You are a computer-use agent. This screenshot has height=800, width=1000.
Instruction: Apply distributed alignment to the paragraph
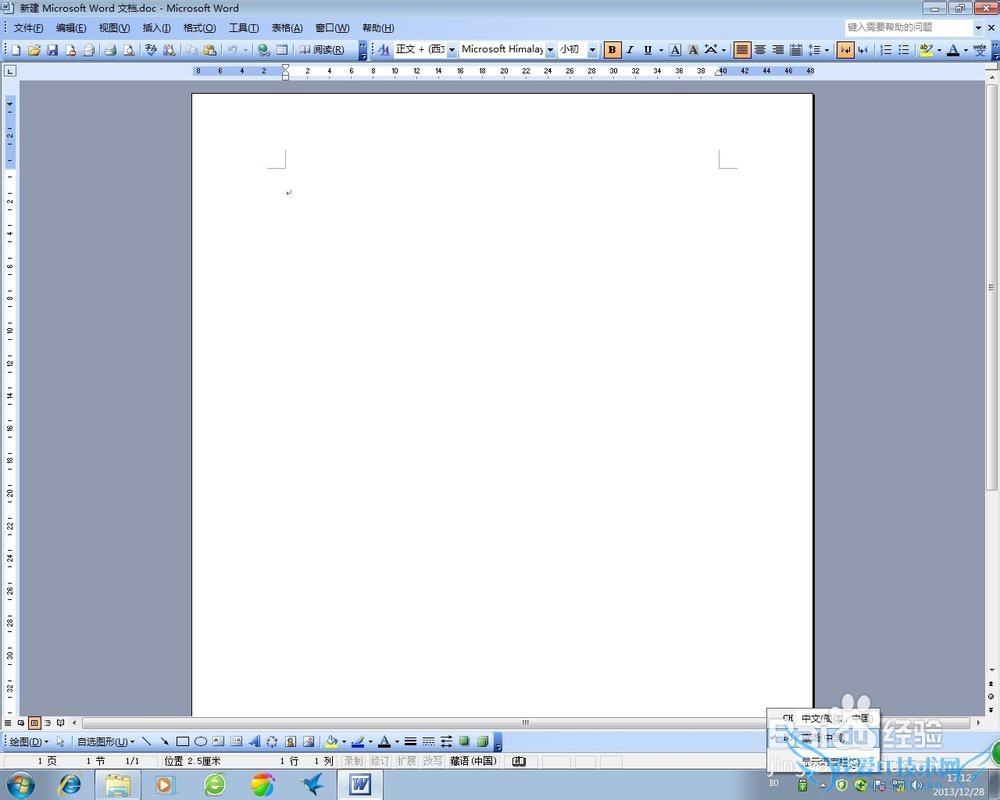(x=796, y=50)
